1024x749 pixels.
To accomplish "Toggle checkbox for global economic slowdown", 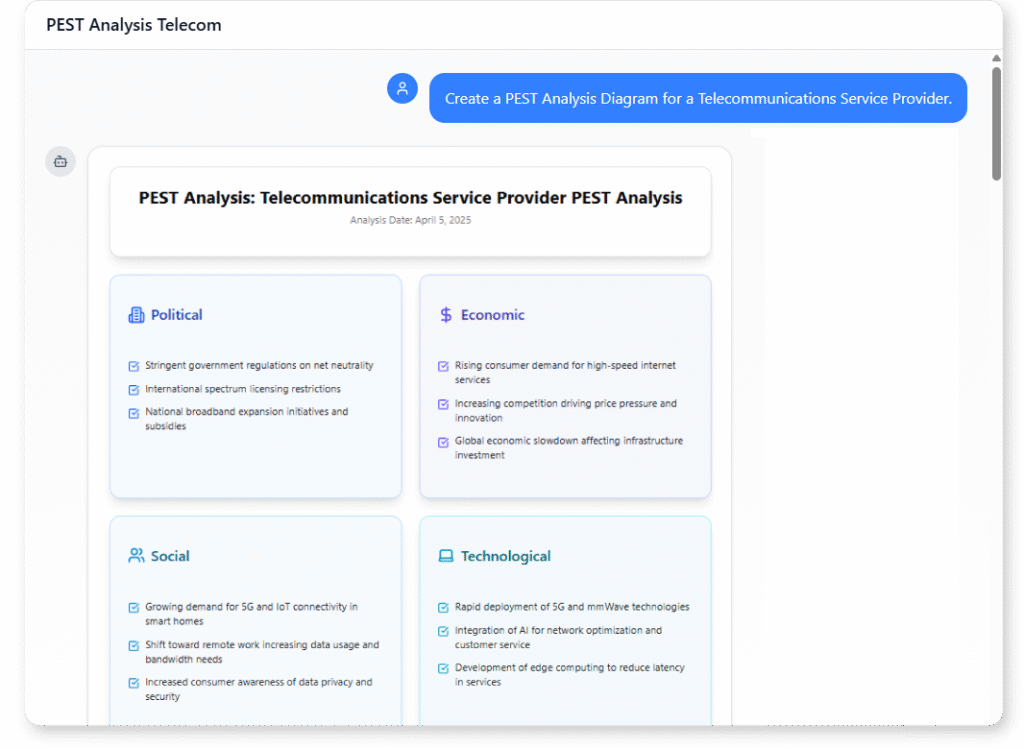I will [444, 441].
